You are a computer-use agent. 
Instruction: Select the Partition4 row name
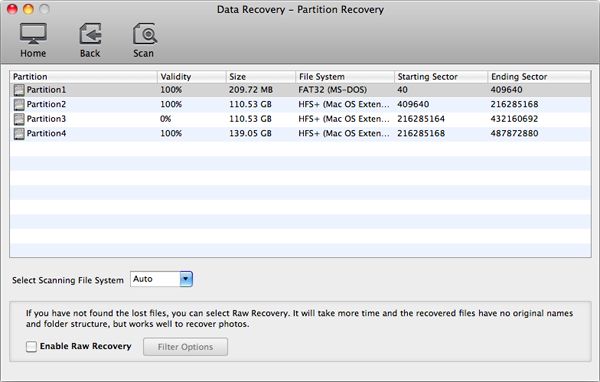46,134
